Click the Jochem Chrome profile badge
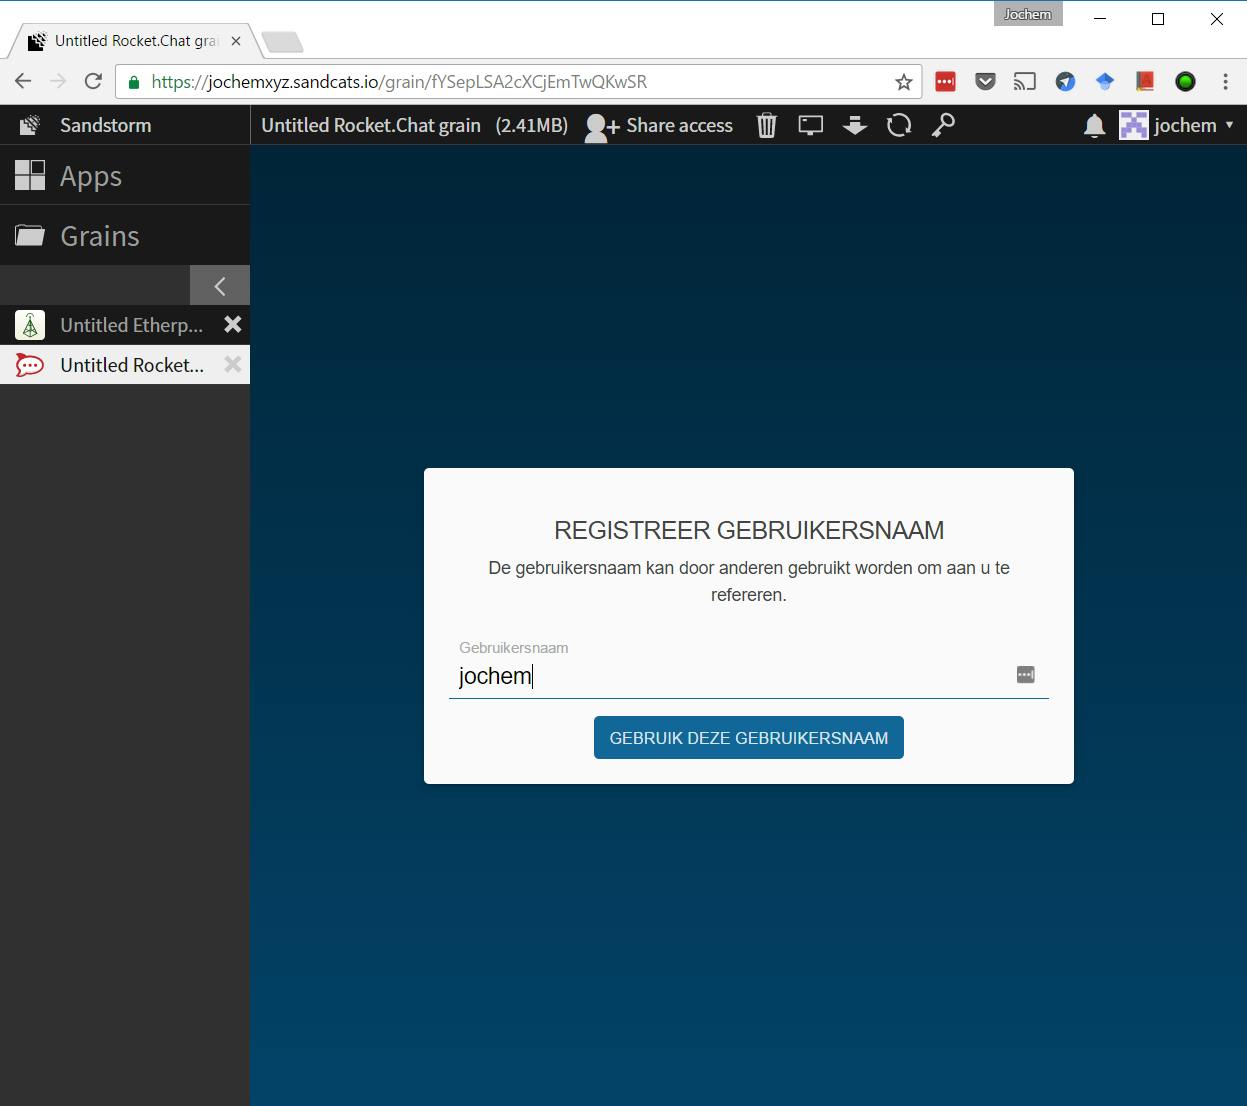Image resolution: width=1247 pixels, height=1106 pixels. tap(1028, 14)
